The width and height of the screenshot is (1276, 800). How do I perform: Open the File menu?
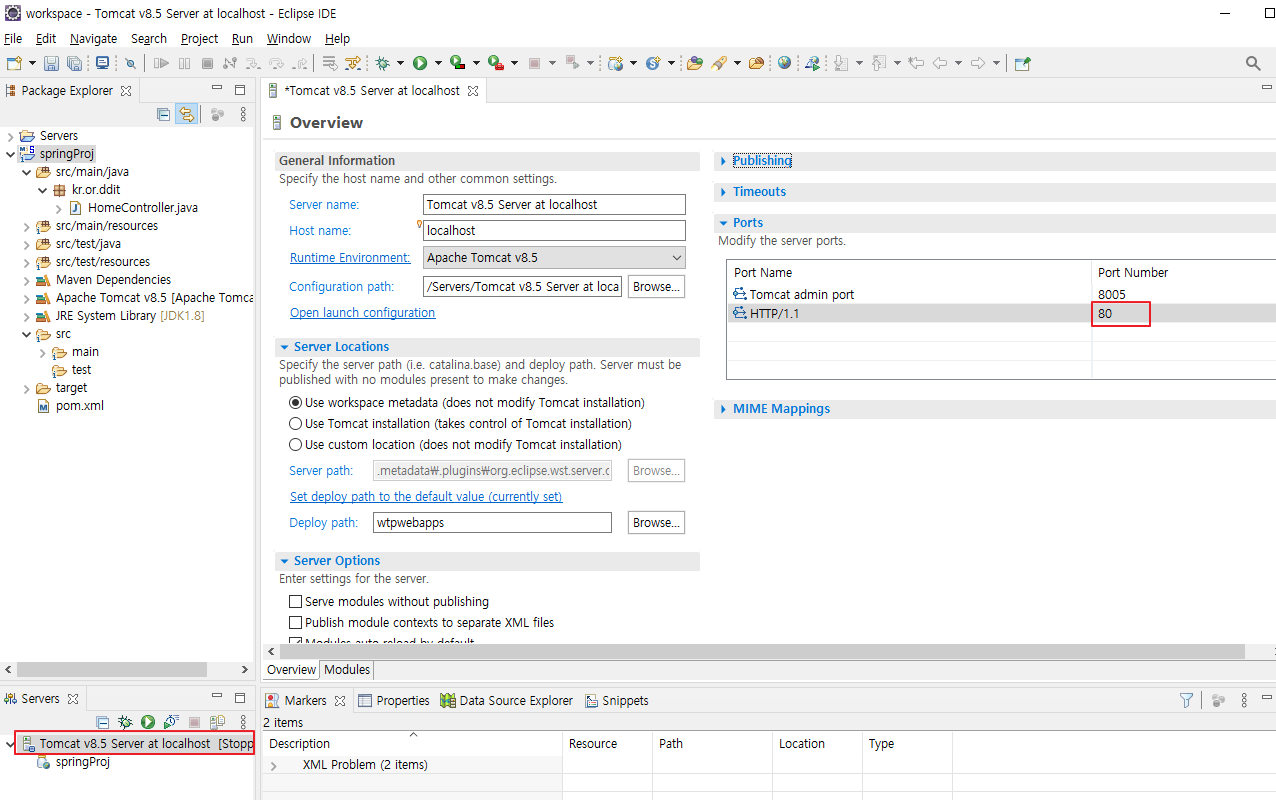(13, 38)
